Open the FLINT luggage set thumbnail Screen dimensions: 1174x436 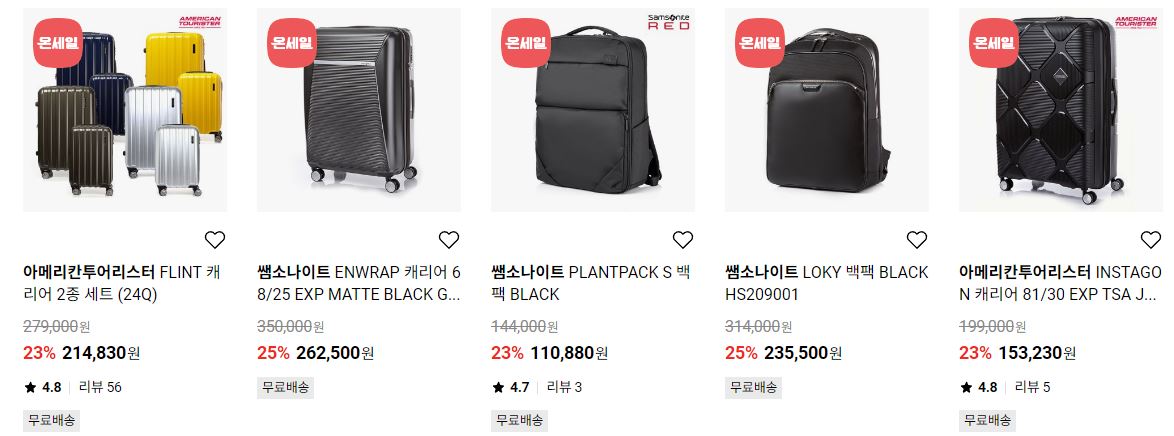coord(125,110)
